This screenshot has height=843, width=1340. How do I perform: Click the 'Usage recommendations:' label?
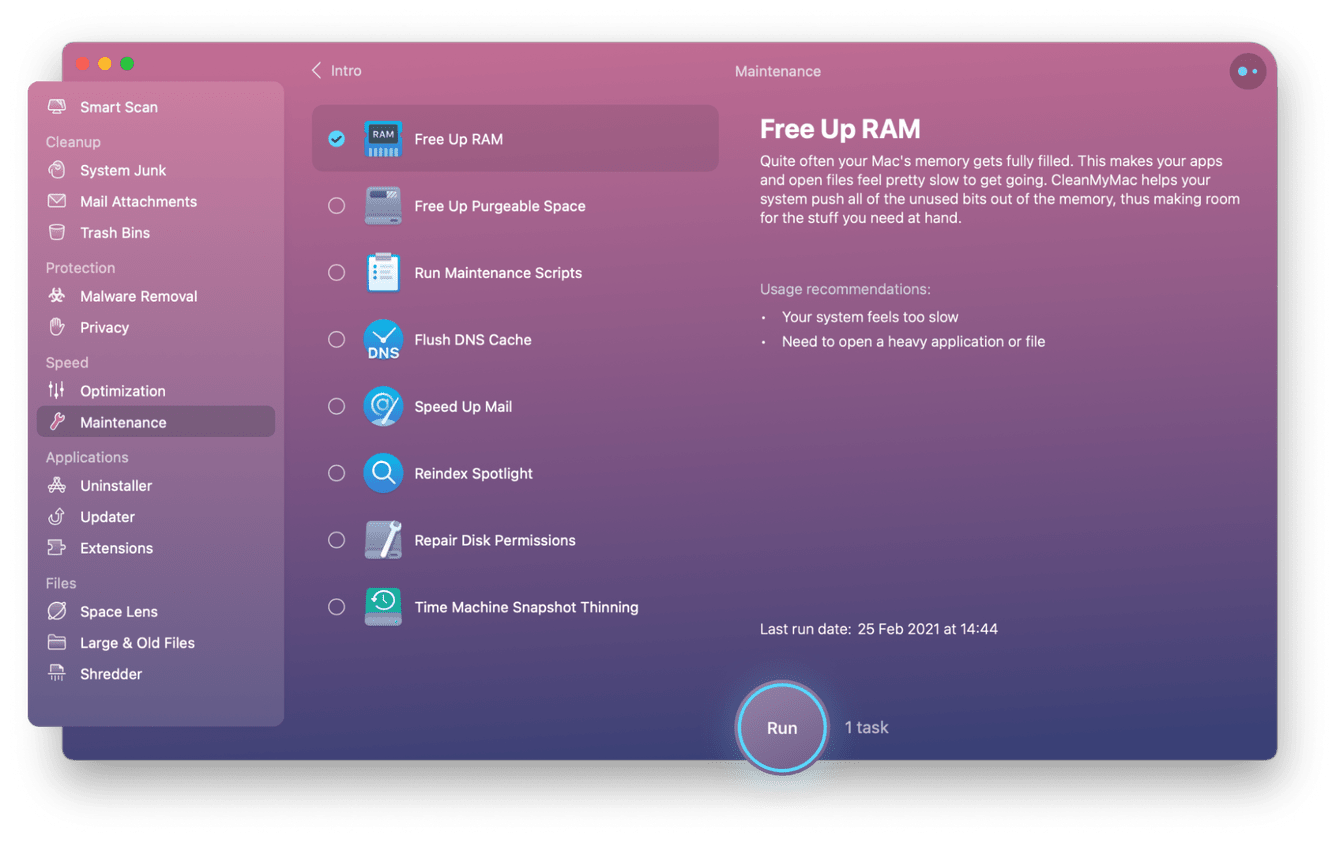point(845,289)
